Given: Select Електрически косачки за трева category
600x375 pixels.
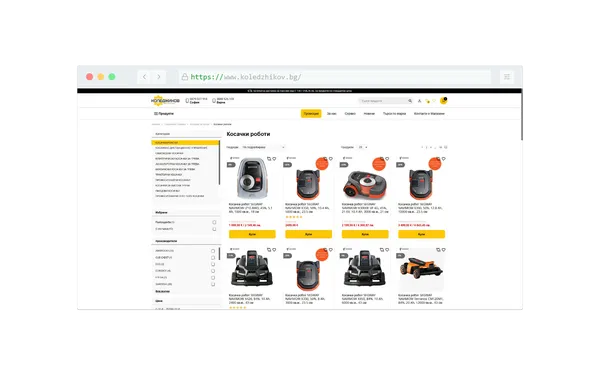Looking at the screenshot, I should [177, 158].
